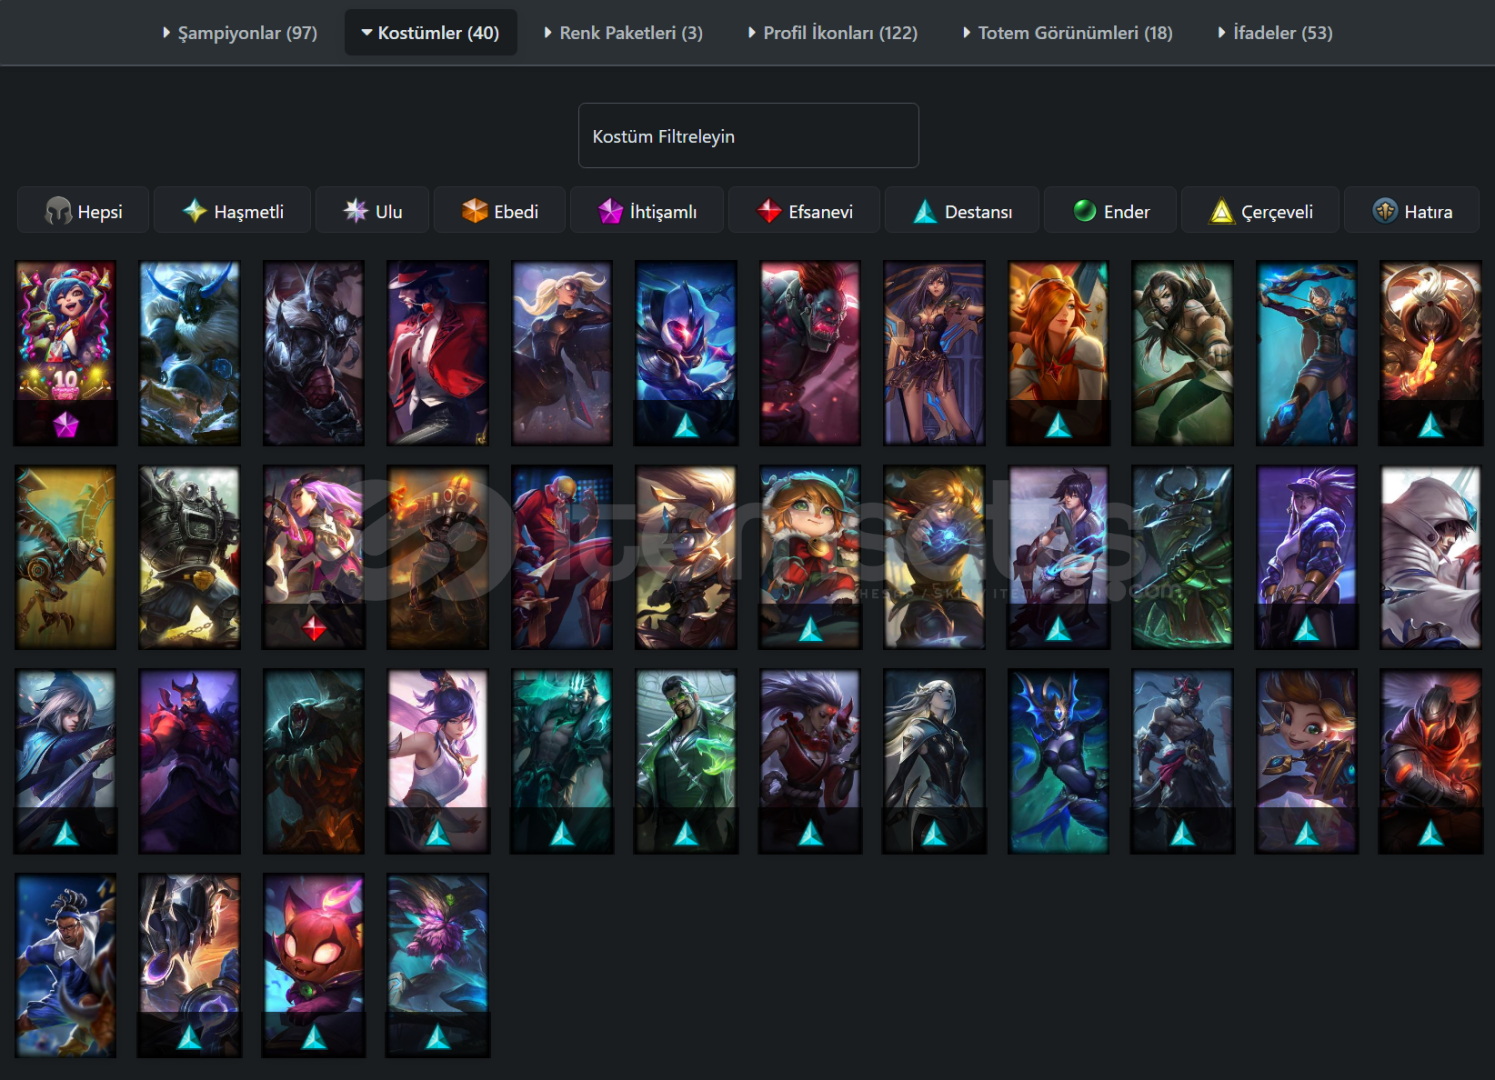Show only Hatıra legacy skins
The height and width of the screenshot is (1080, 1495).
click(1412, 211)
